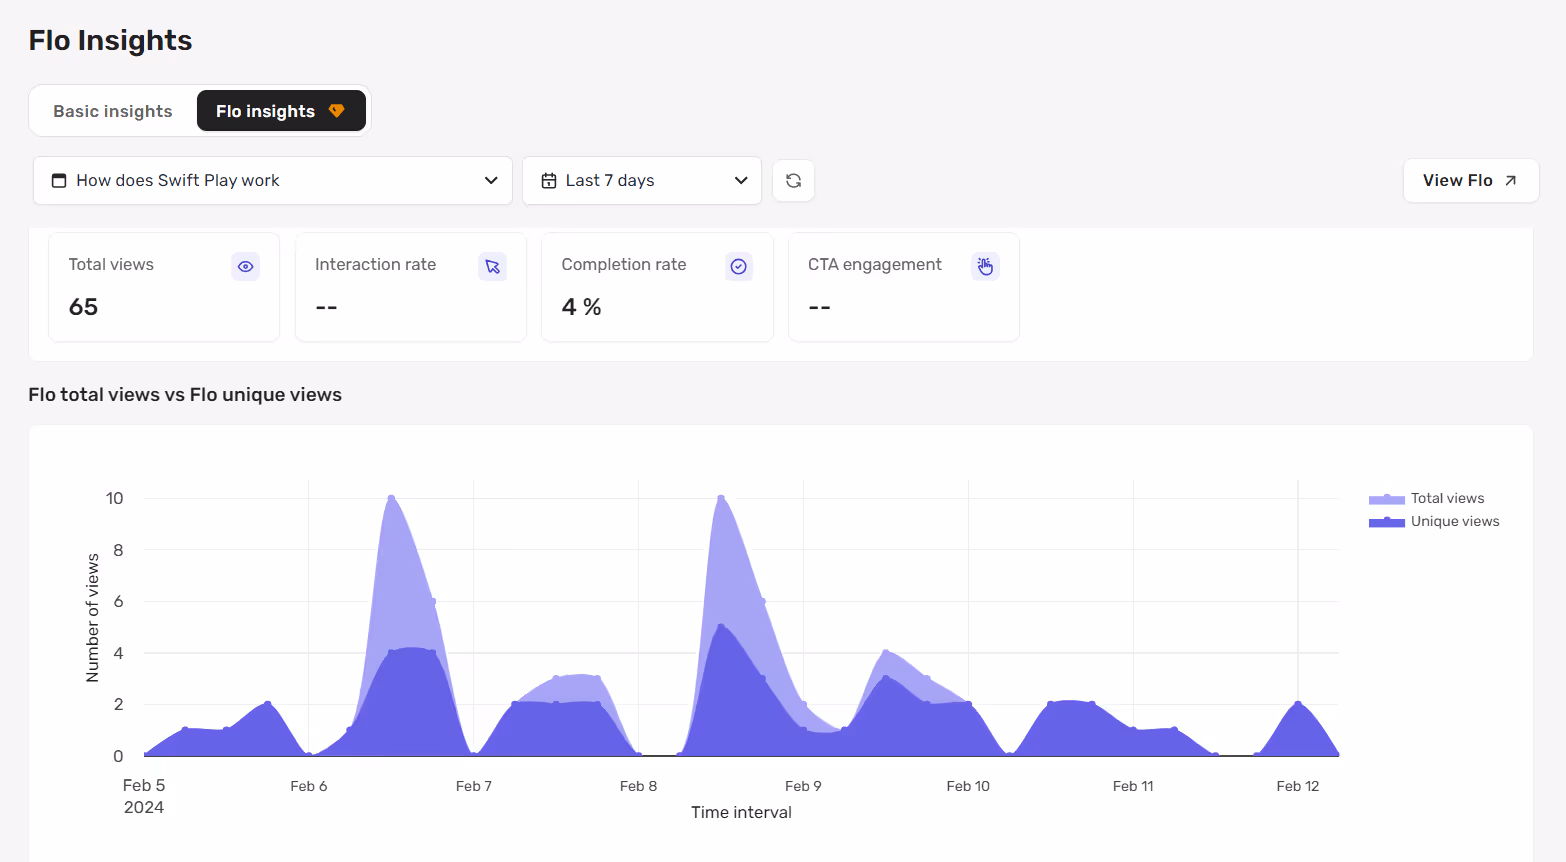
Task: Click the tap hand icon in CTA engagement
Action: 985,266
